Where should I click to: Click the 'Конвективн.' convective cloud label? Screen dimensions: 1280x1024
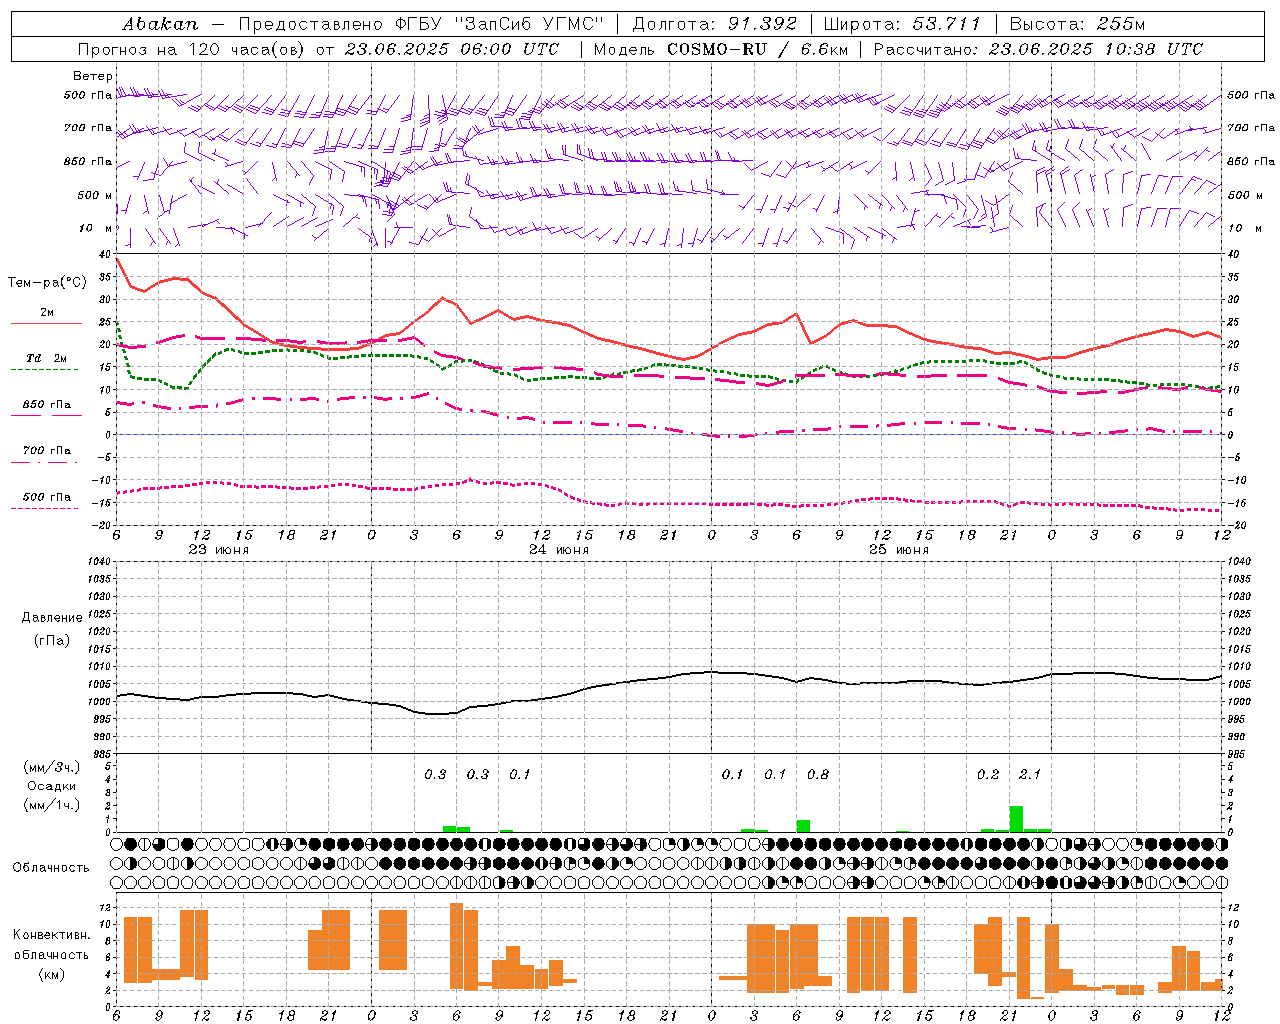[x=52, y=935]
